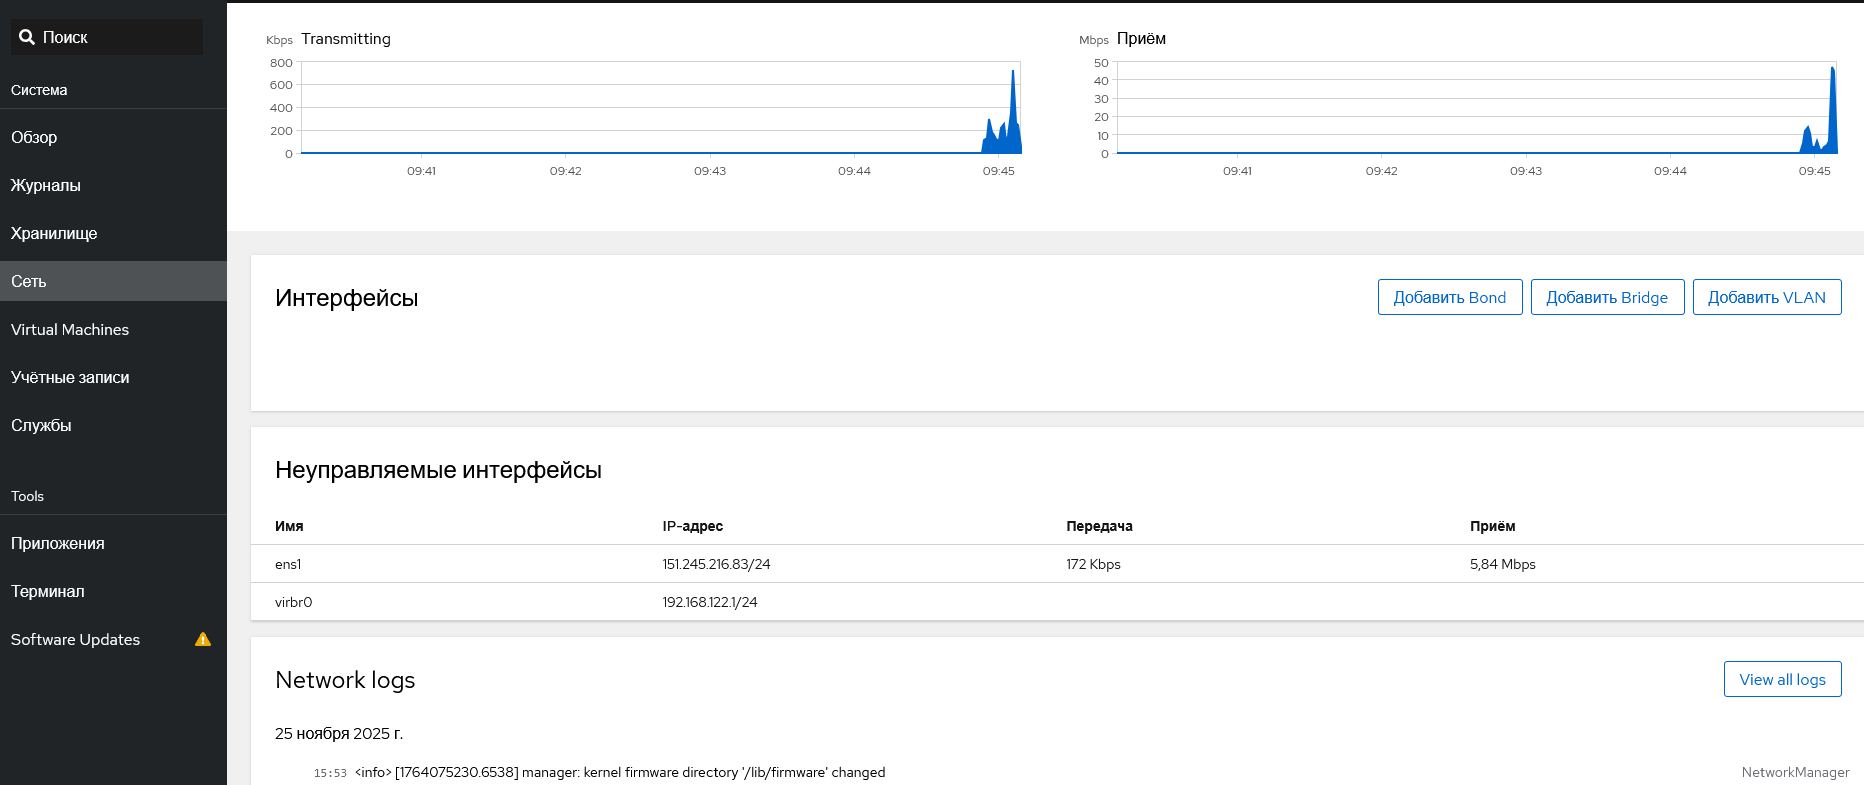
Task: Go to Журналы in sidebar
Action: (46, 185)
